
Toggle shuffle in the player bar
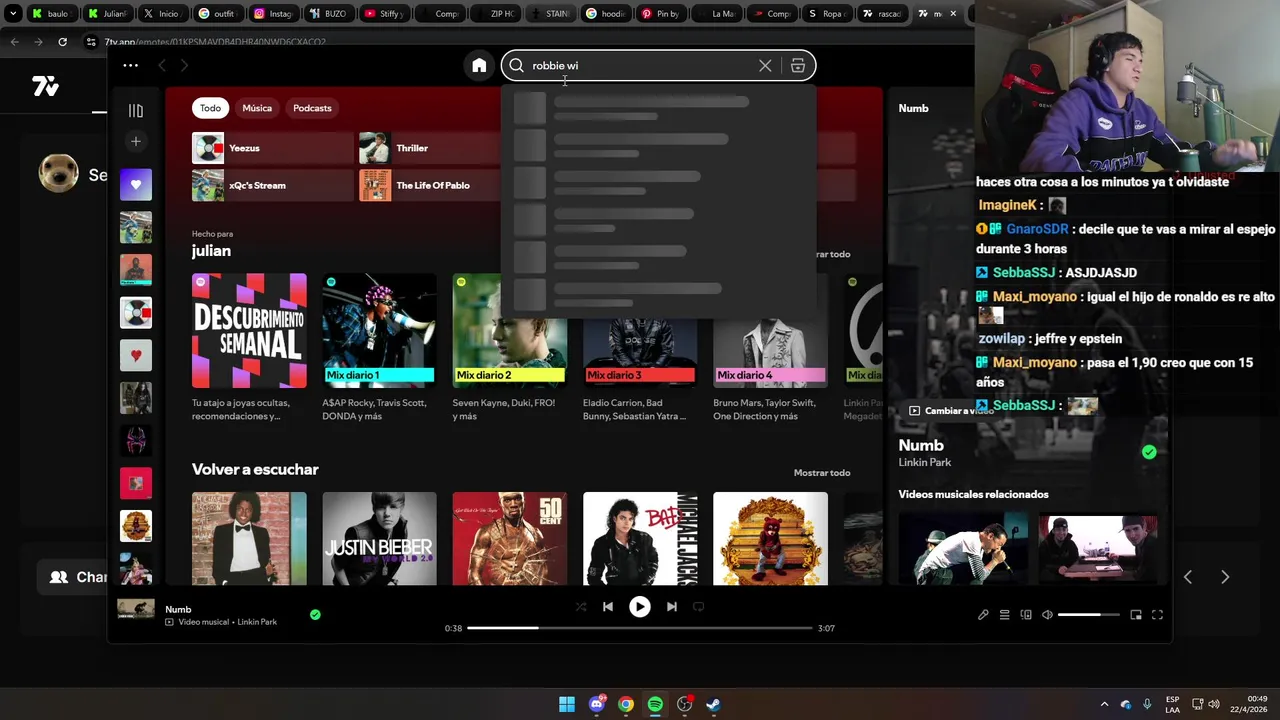click(x=581, y=607)
